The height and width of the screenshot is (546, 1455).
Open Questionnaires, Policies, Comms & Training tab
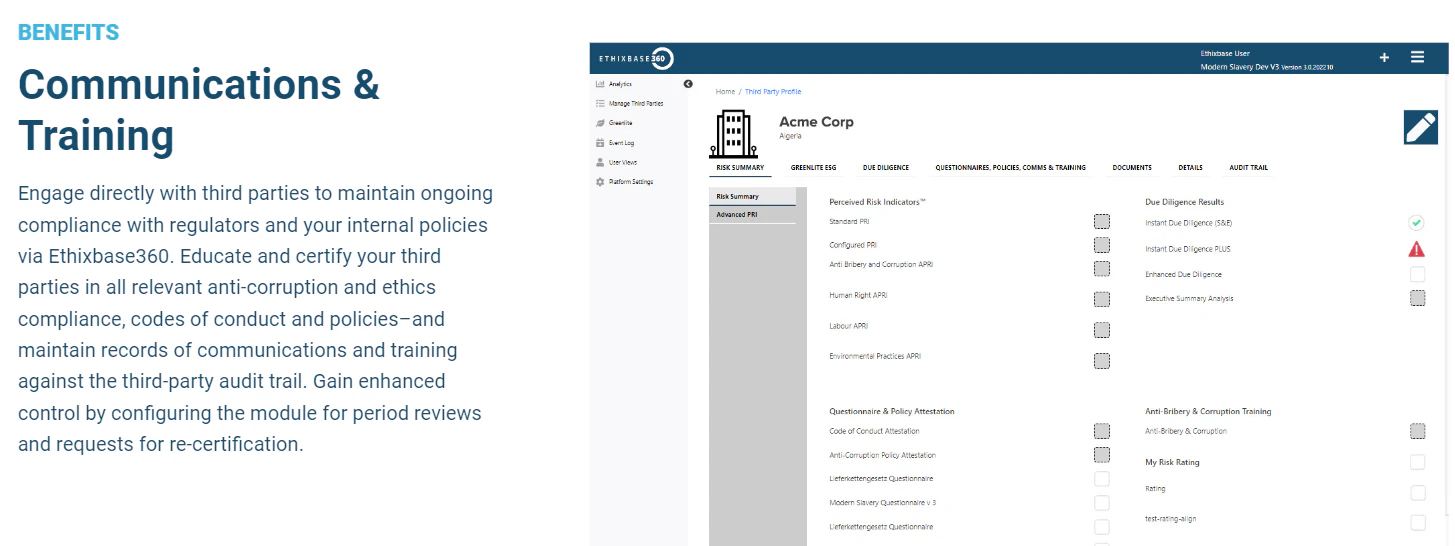(1010, 168)
